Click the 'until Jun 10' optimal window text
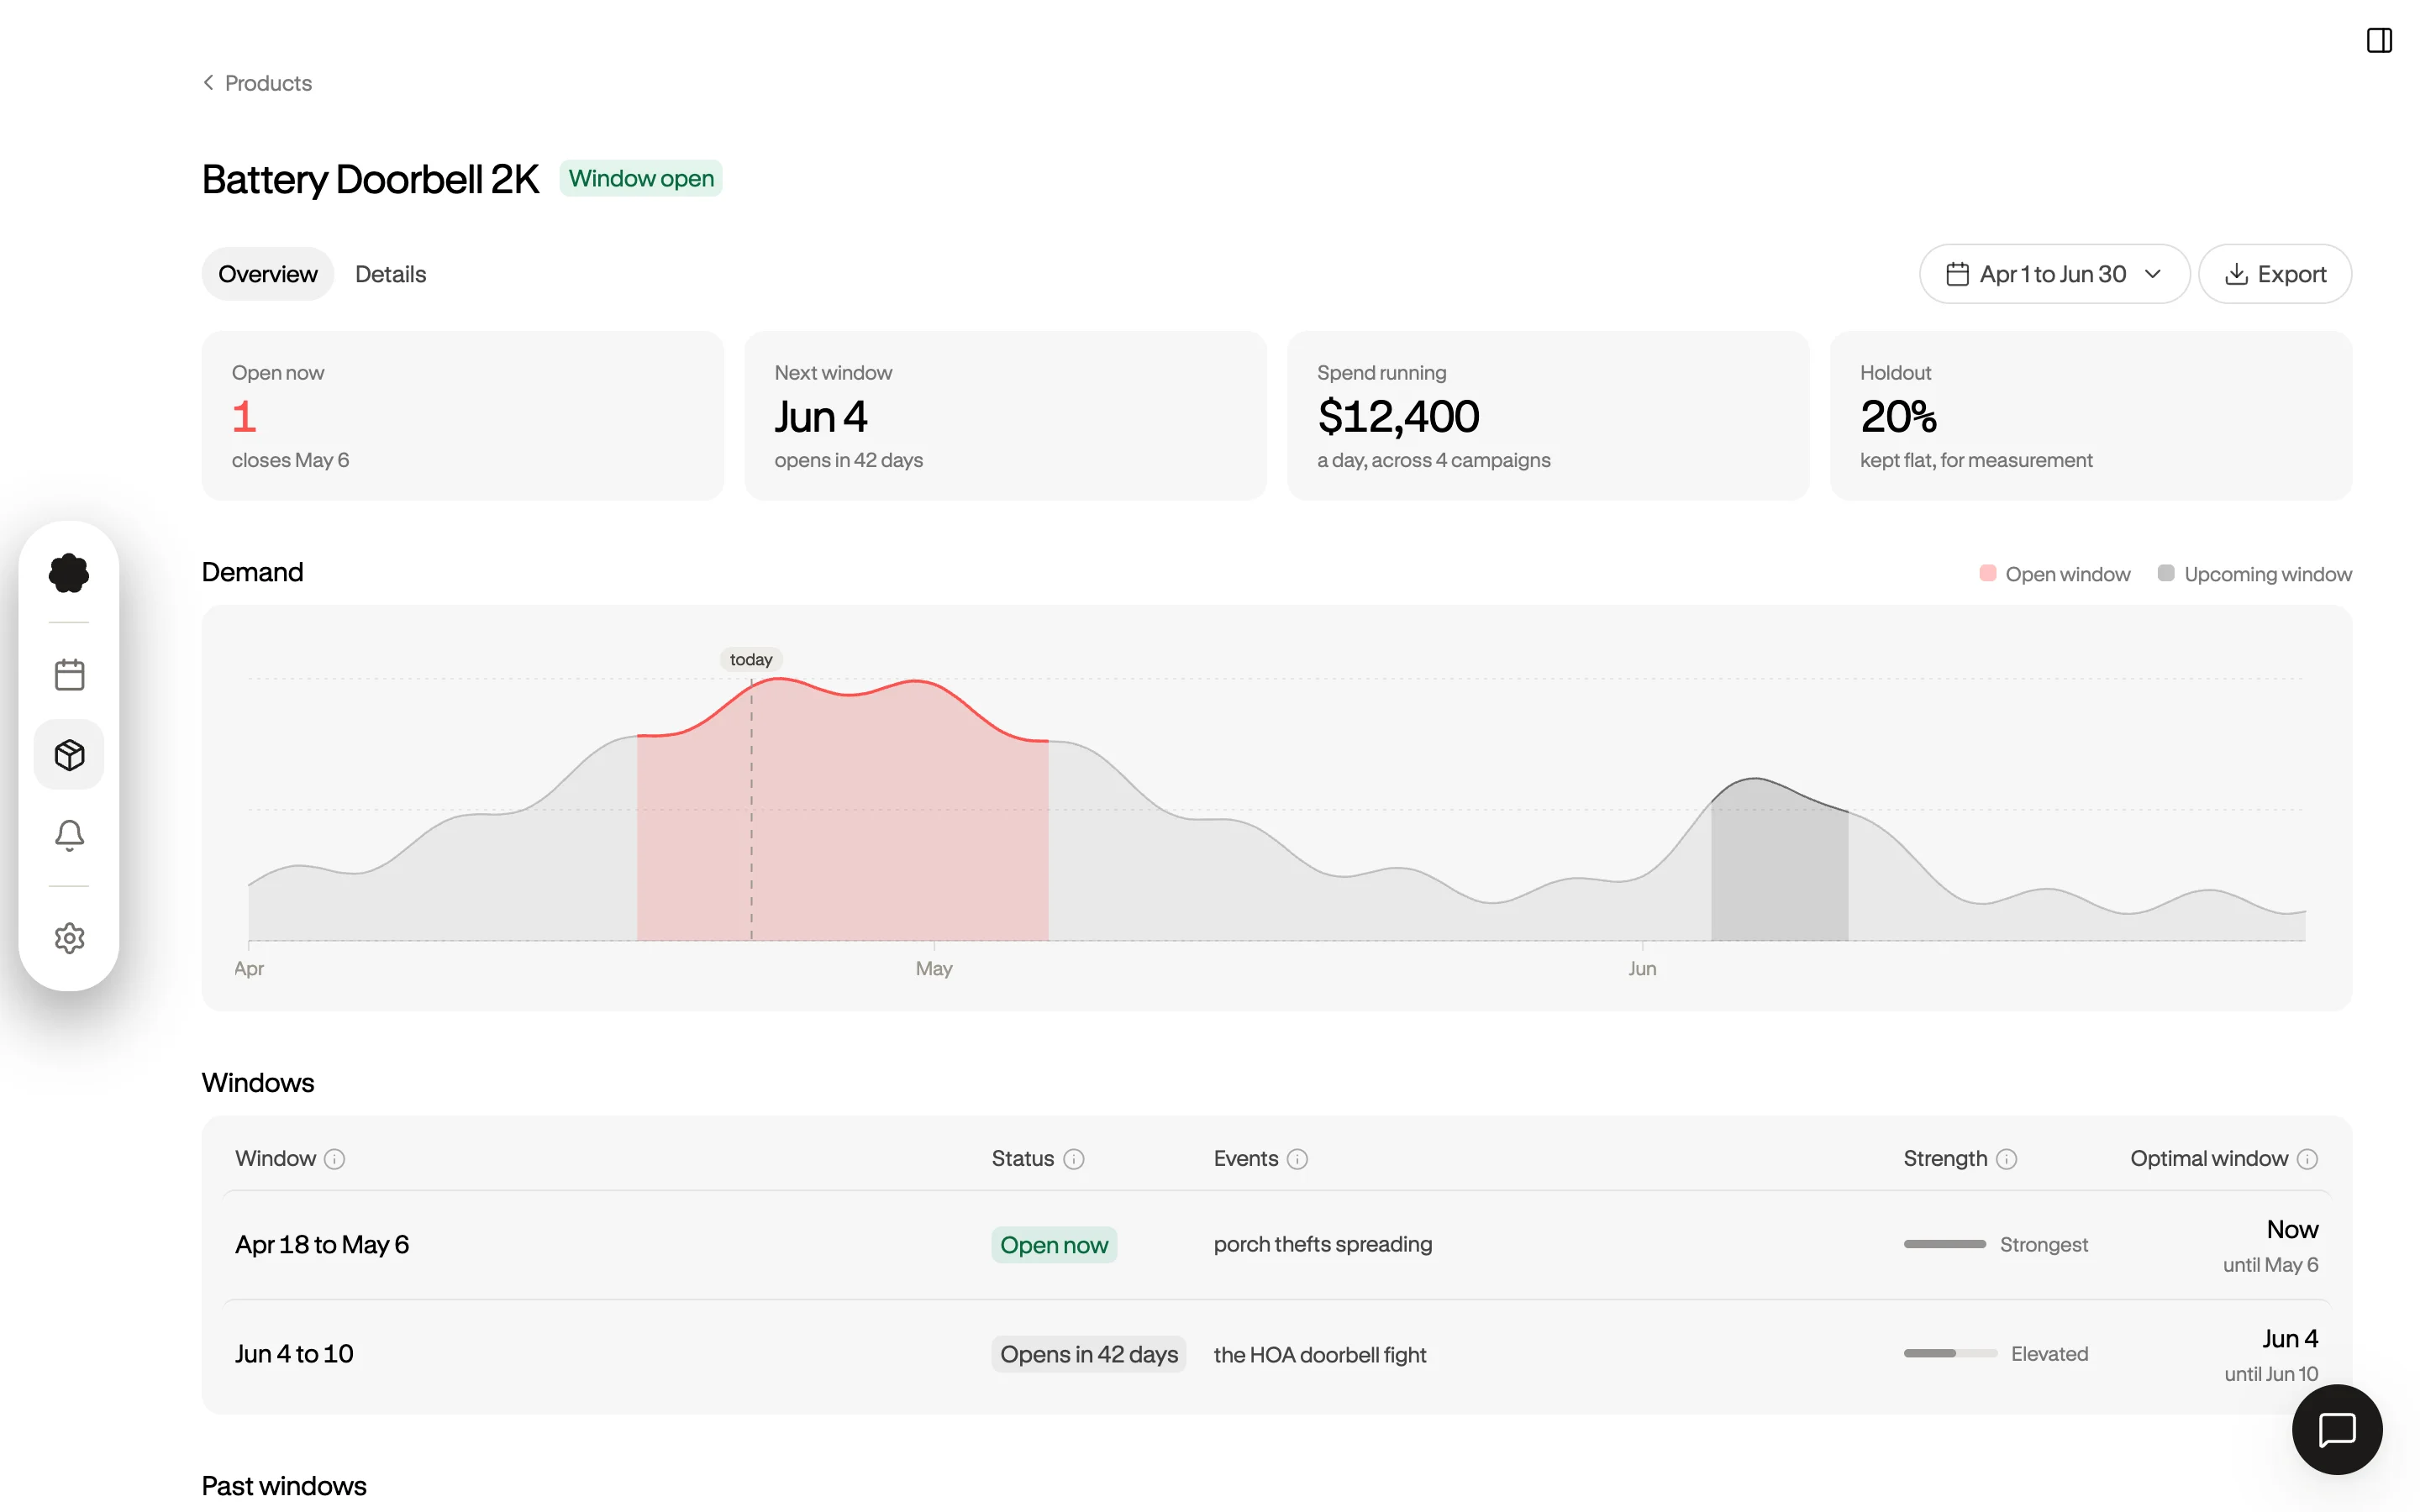 tap(2271, 1374)
